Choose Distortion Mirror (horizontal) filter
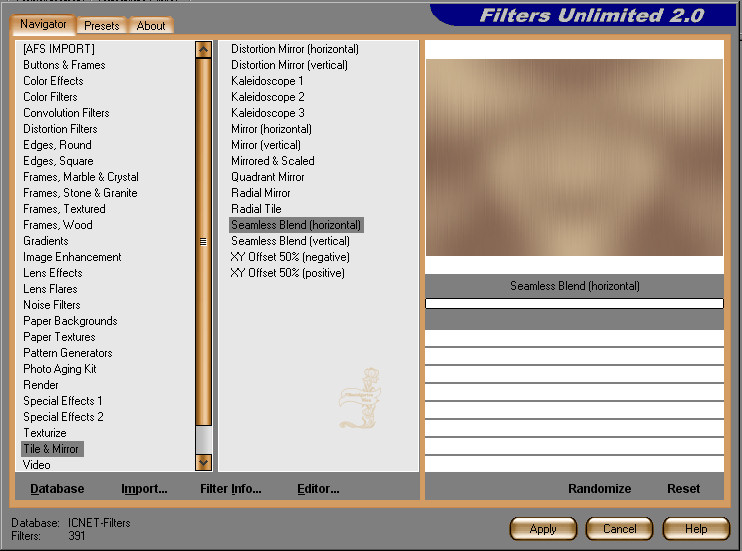This screenshot has width=742, height=551. (295, 49)
